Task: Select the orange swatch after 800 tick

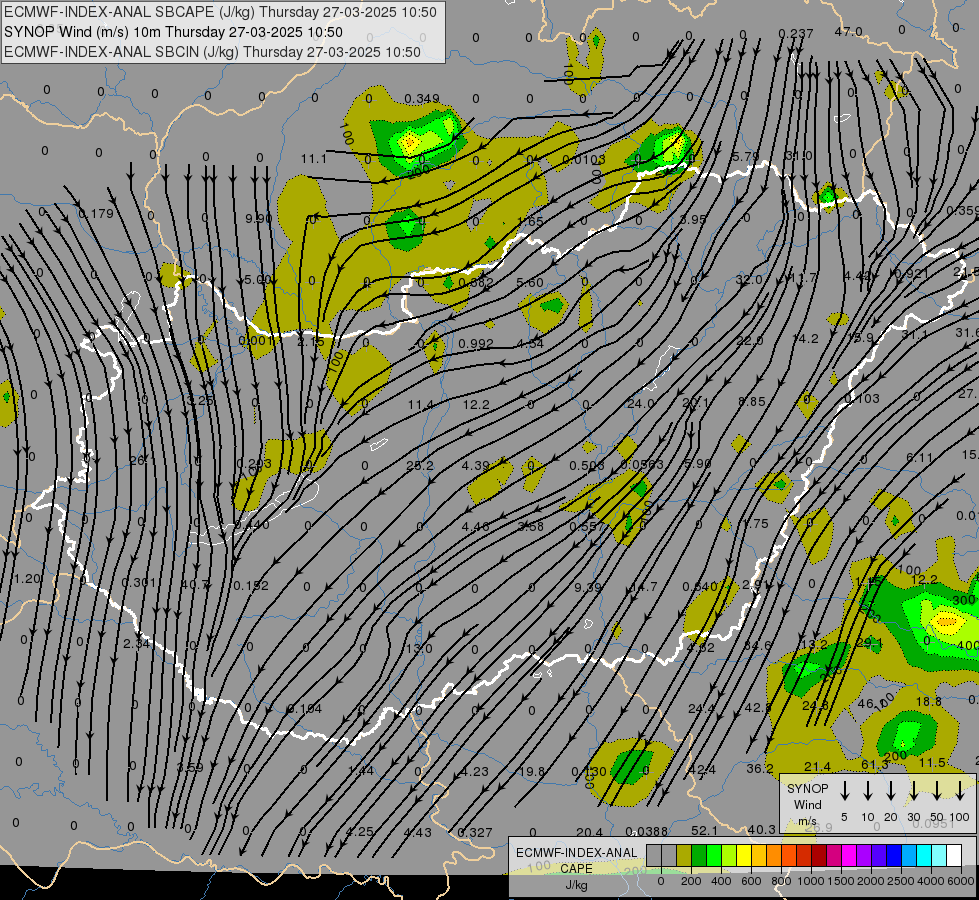Action: 789,856
